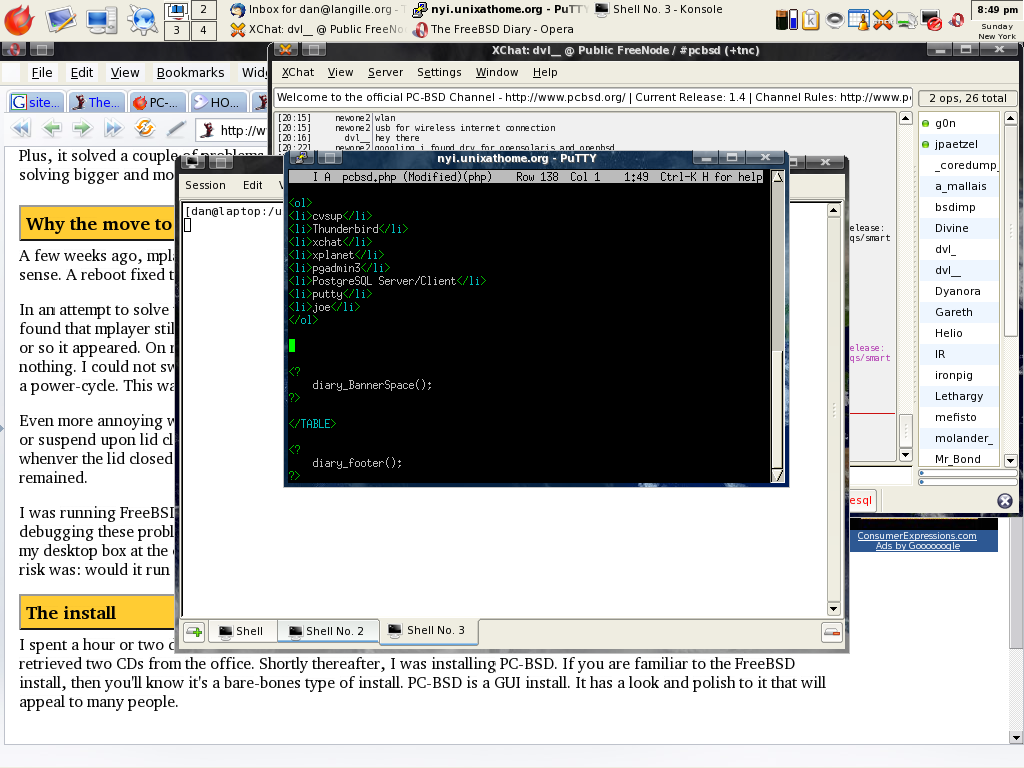Go back one page in Opera

tap(52, 129)
